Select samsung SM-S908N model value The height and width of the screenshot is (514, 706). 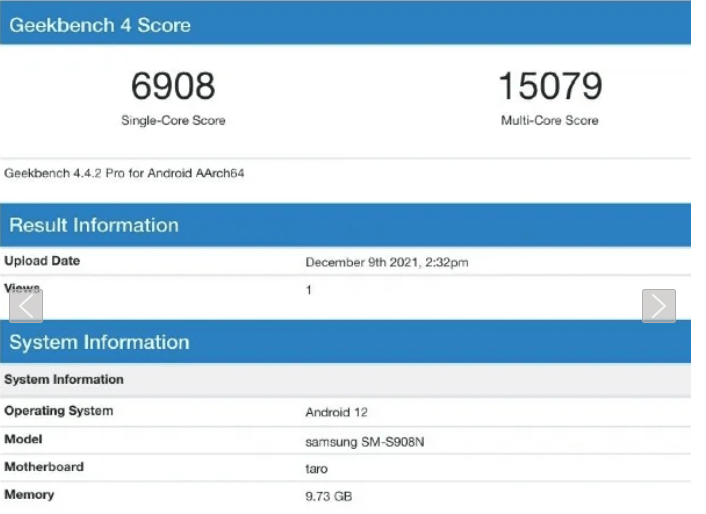point(365,442)
